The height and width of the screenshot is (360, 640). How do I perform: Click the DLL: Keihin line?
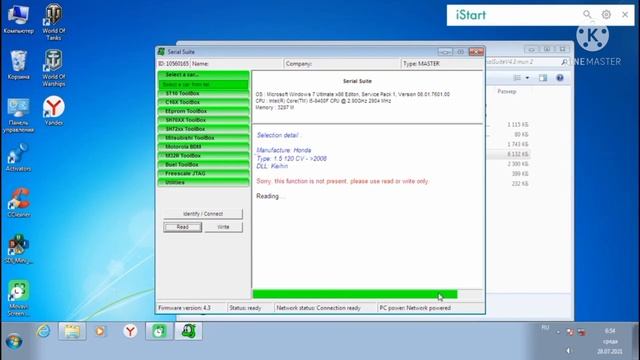[x=272, y=166]
